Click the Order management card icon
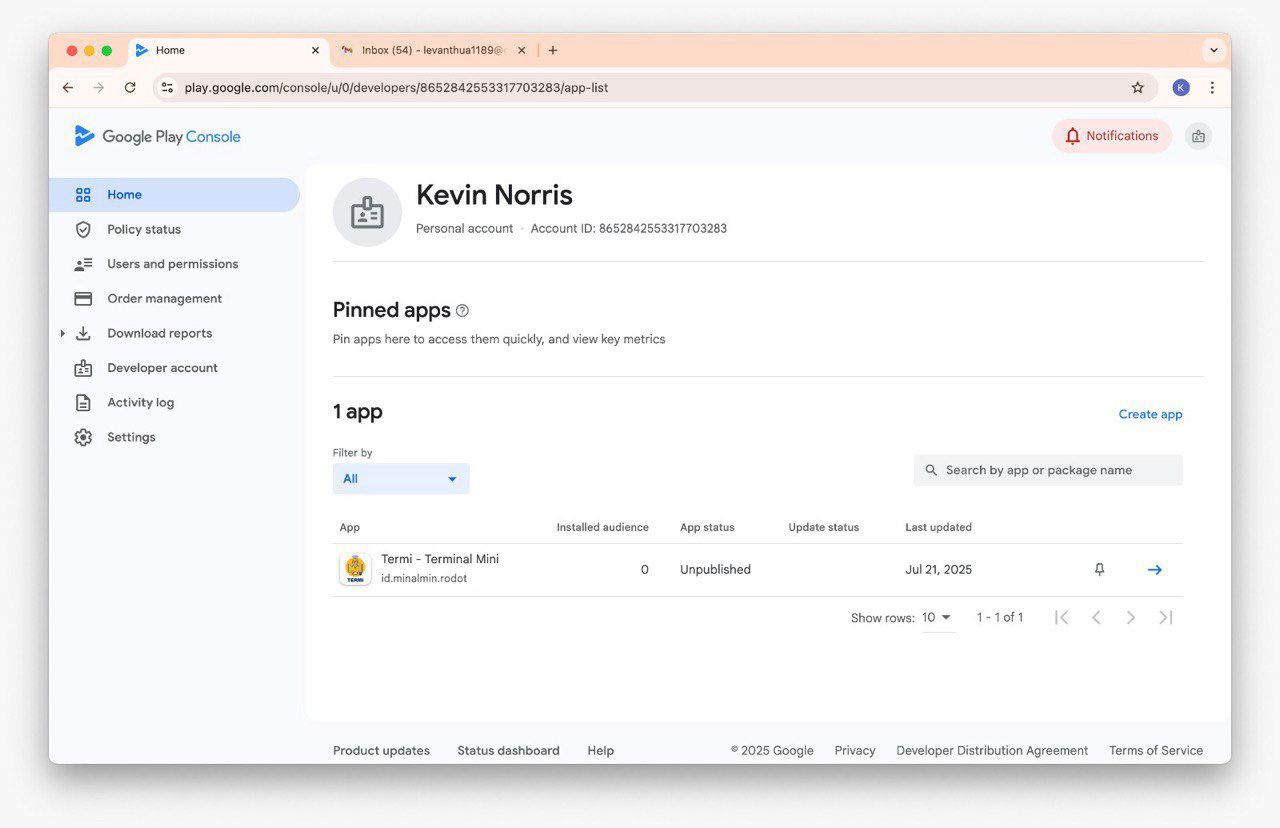Image resolution: width=1280 pixels, height=828 pixels. [x=83, y=299]
